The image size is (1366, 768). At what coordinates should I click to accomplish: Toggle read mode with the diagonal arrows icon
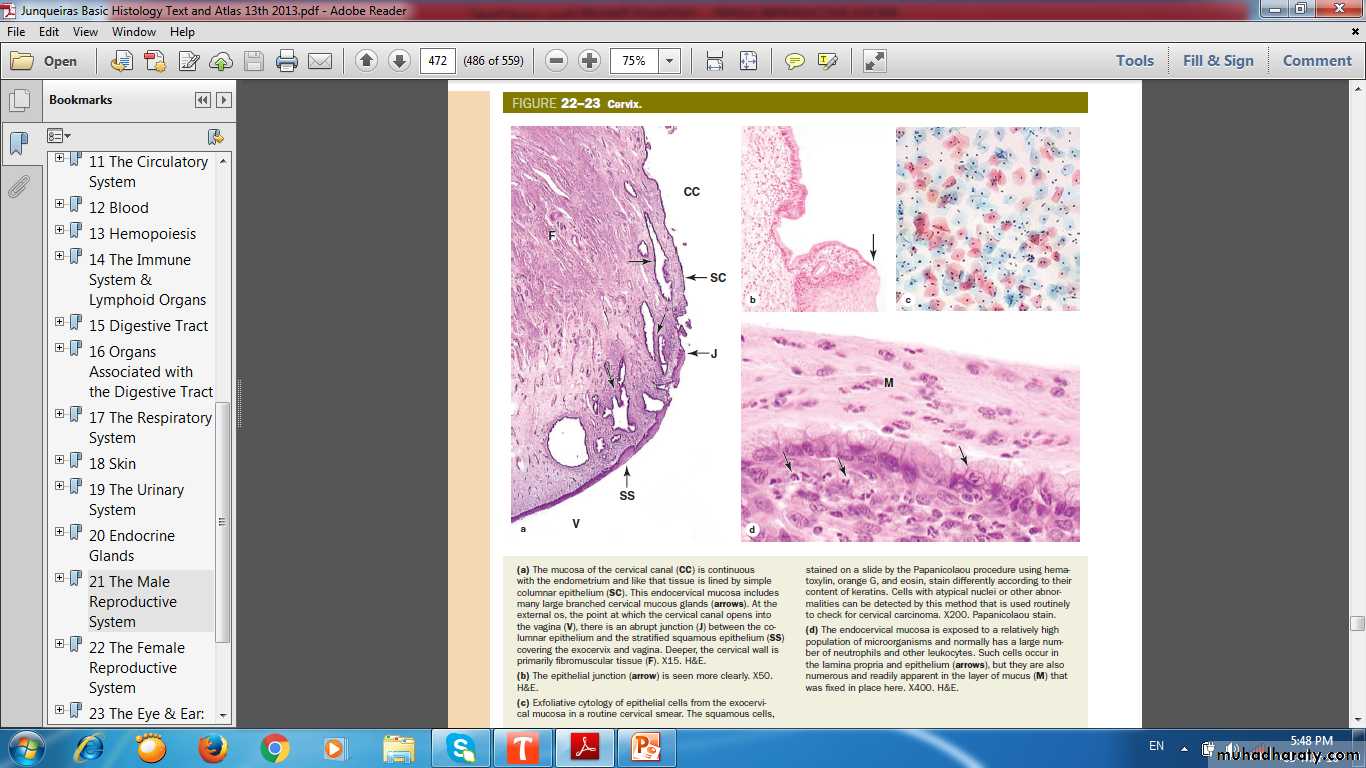[874, 61]
